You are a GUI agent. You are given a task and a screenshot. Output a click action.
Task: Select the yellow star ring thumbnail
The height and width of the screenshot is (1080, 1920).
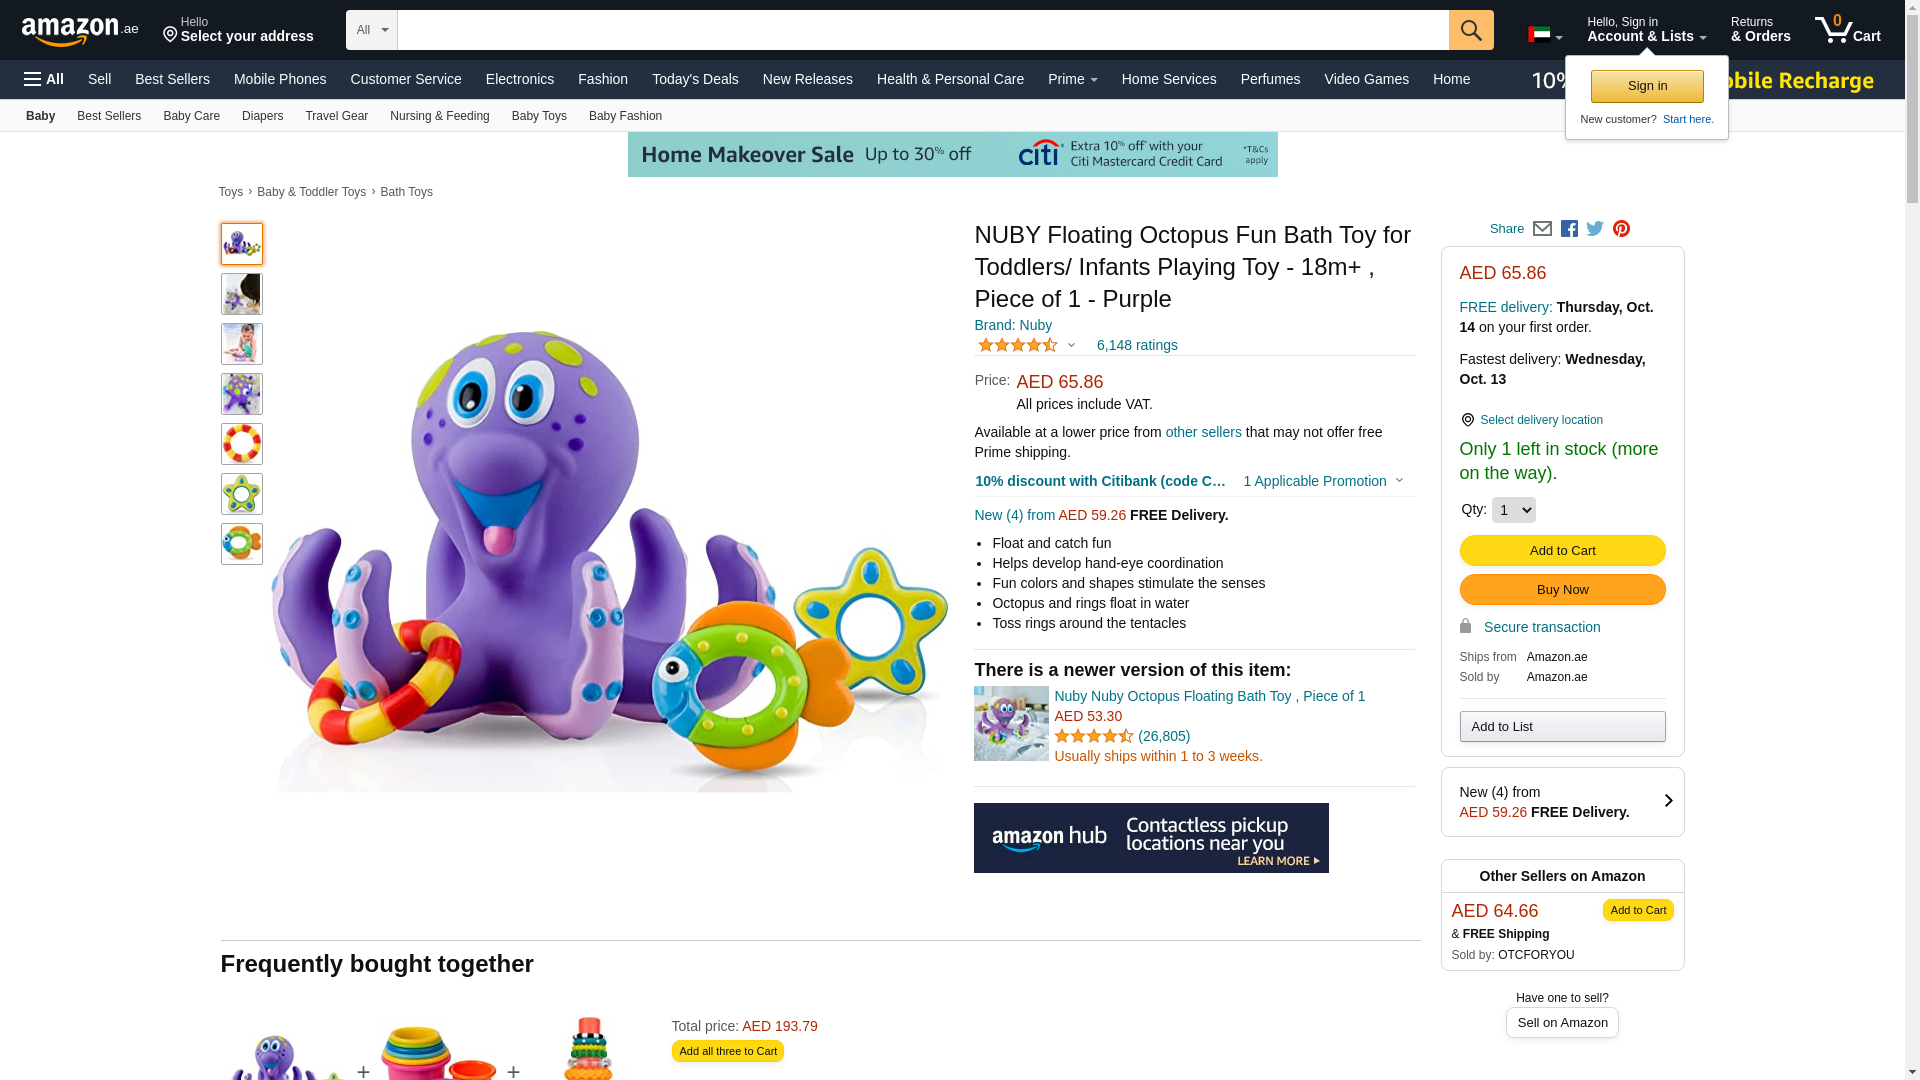click(242, 494)
